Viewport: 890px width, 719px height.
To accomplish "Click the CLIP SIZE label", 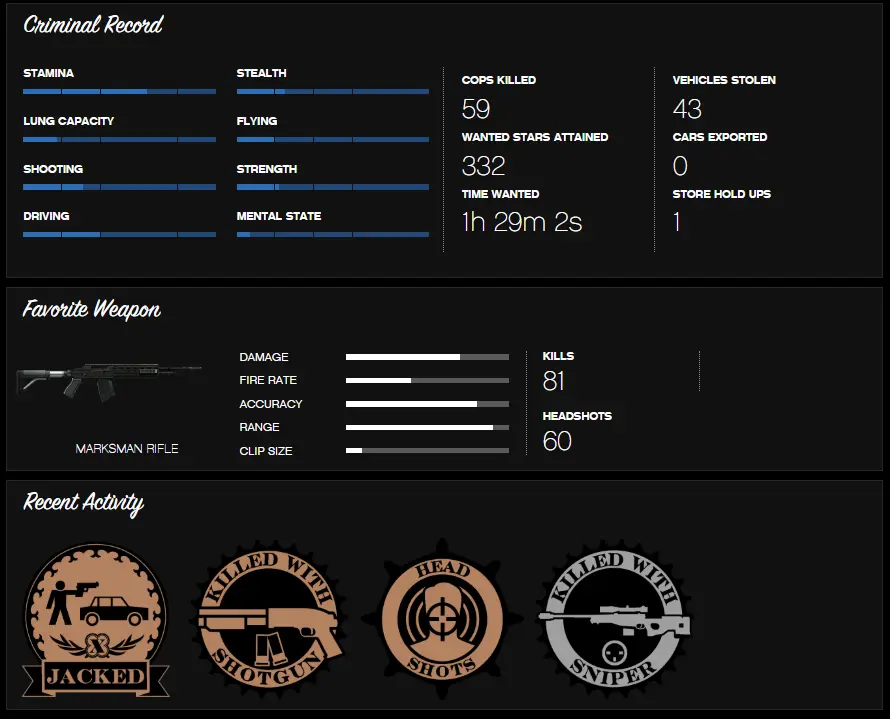I will [x=266, y=451].
